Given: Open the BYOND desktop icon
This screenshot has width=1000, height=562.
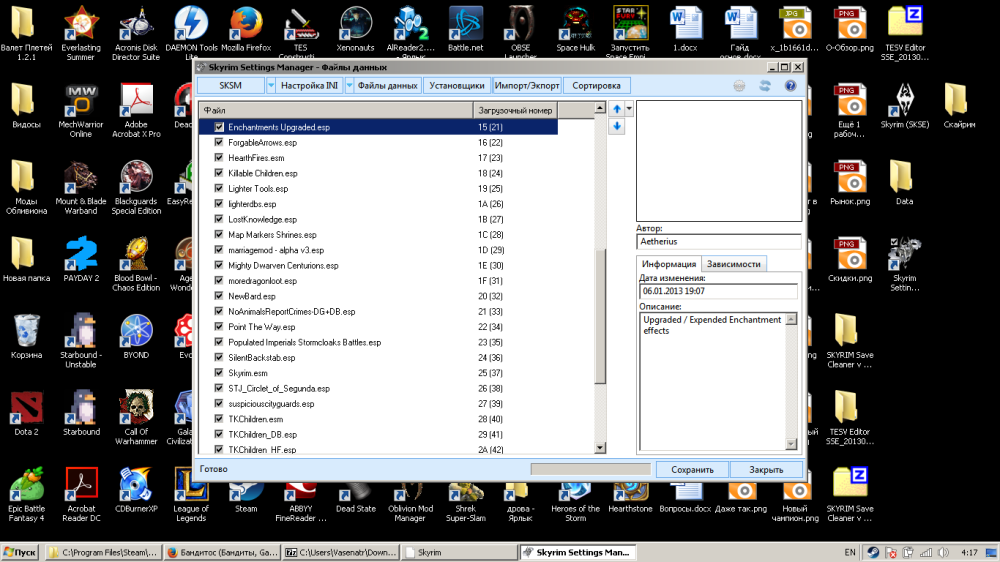Looking at the screenshot, I should click(136, 337).
